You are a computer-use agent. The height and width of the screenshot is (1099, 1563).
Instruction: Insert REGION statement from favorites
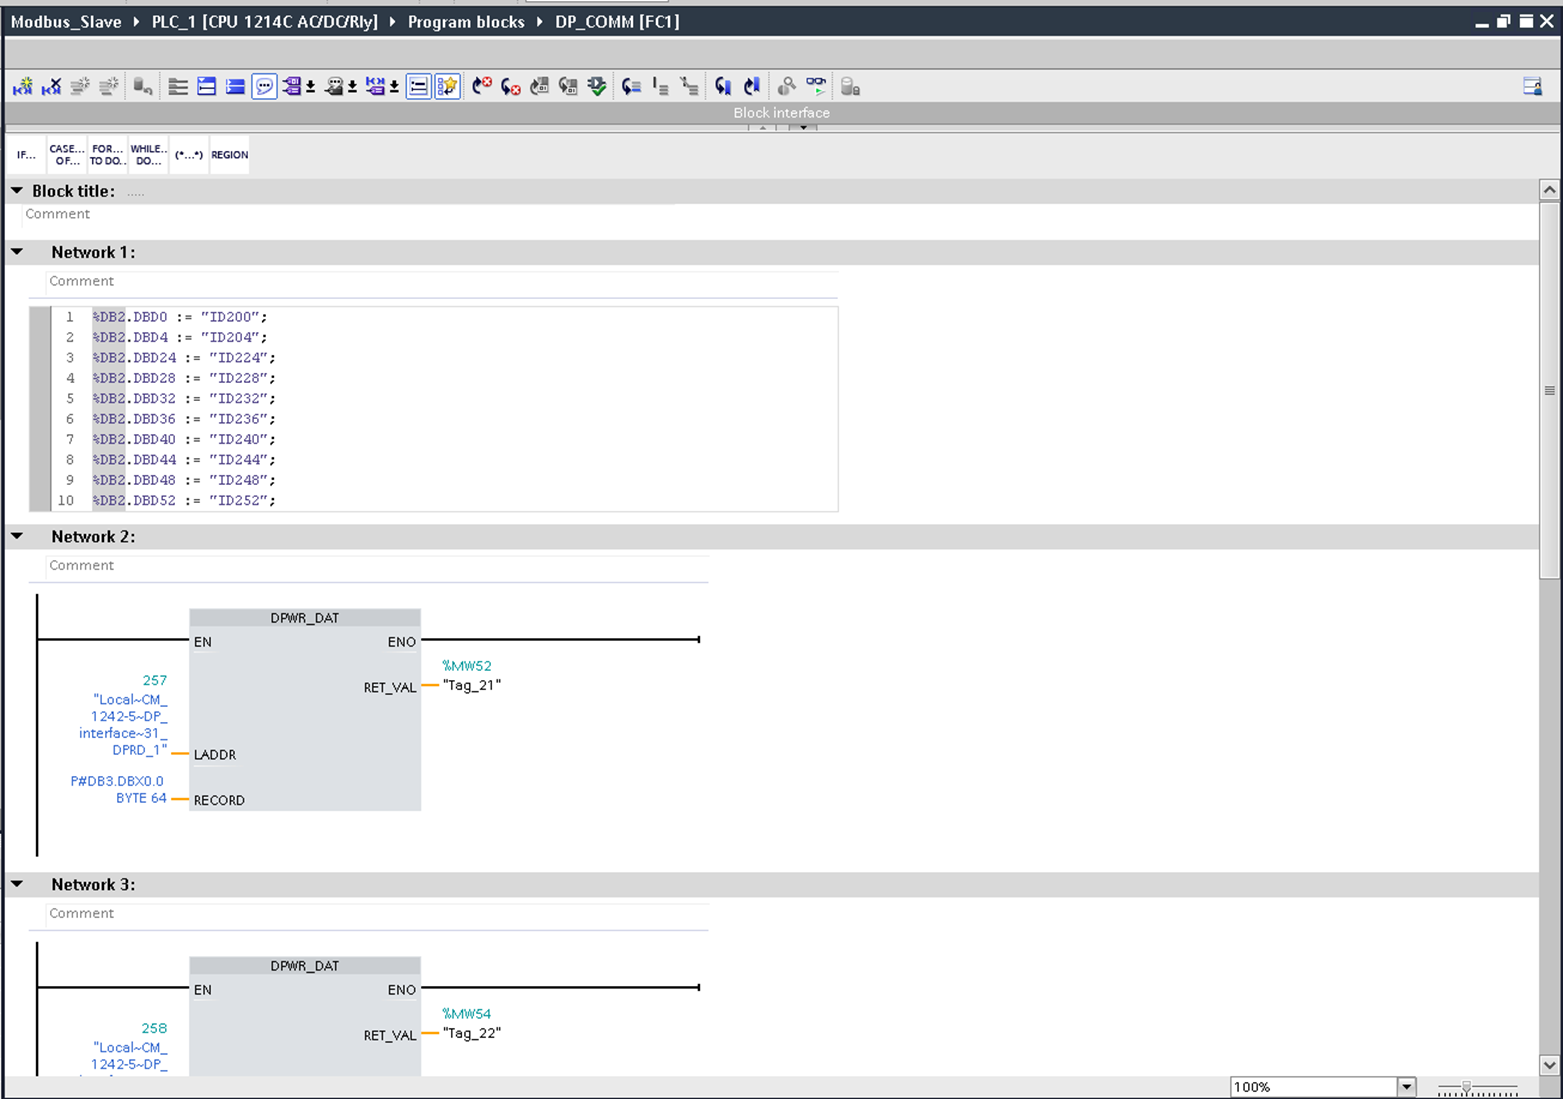pos(230,155)
